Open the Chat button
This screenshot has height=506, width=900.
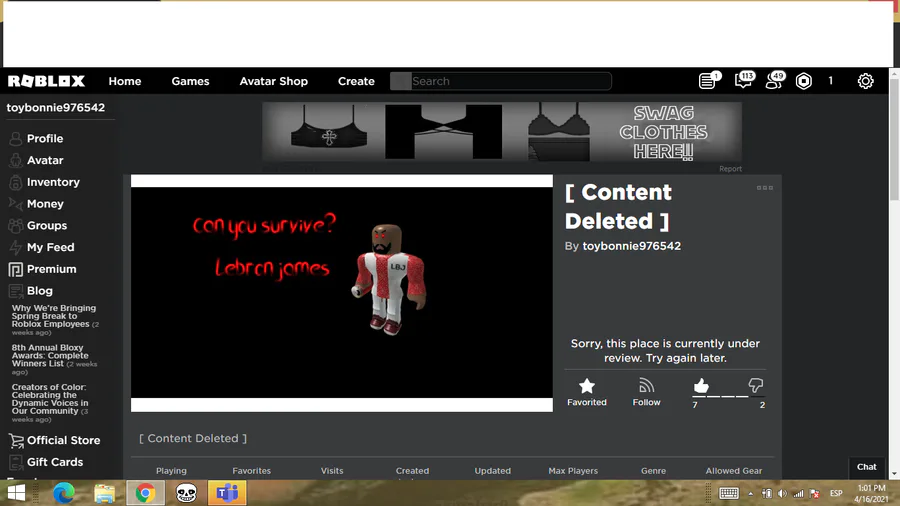pyautogui.click(x=866, y=467)
